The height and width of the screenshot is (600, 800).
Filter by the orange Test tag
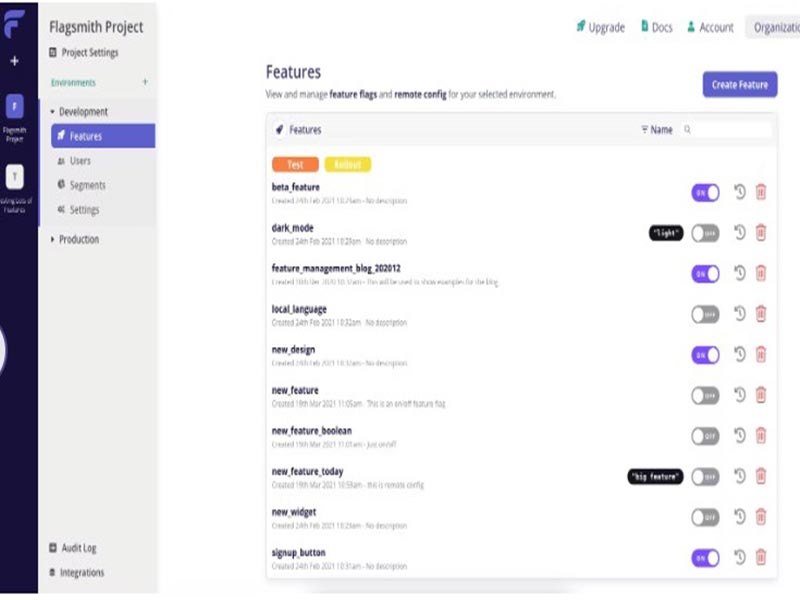[x=295, y=164]
